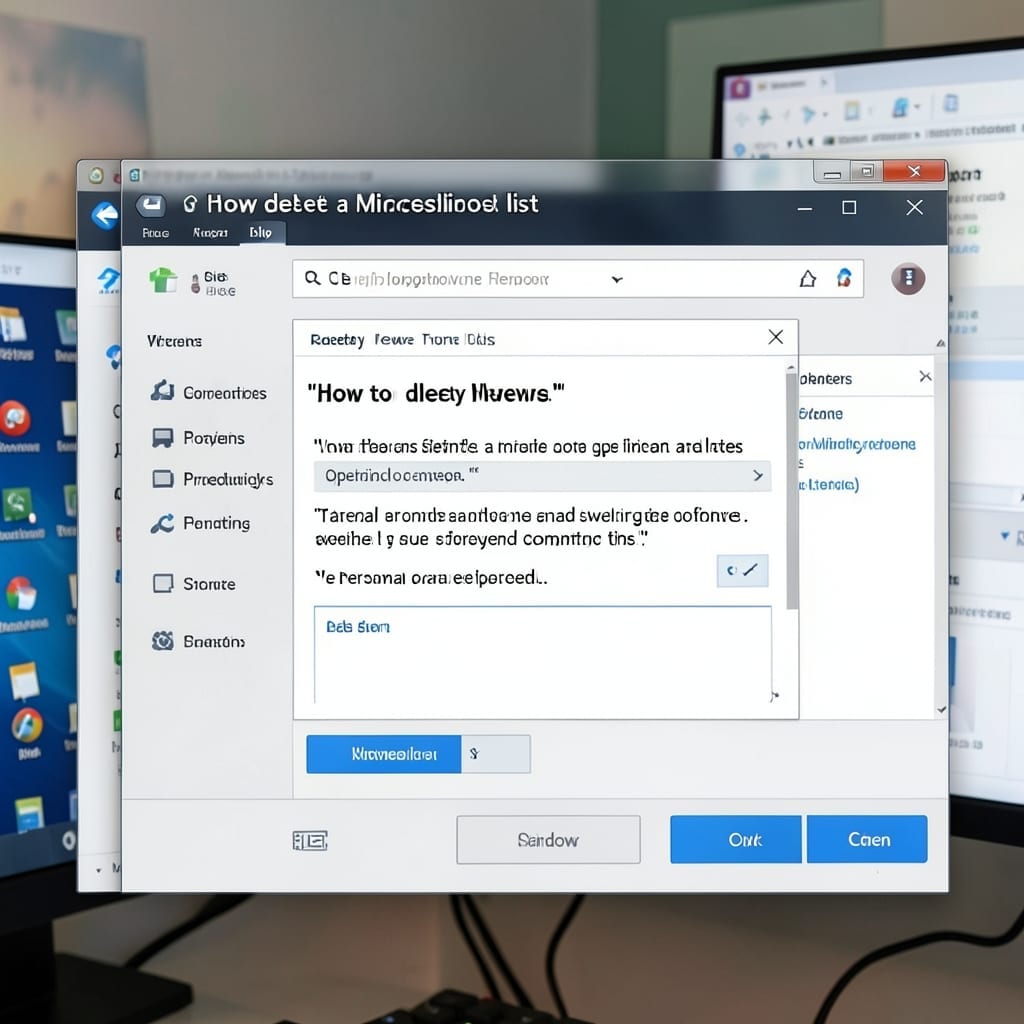Click the check edit icon button
Screen dimensions: 1024x1024
pos(742,571)
